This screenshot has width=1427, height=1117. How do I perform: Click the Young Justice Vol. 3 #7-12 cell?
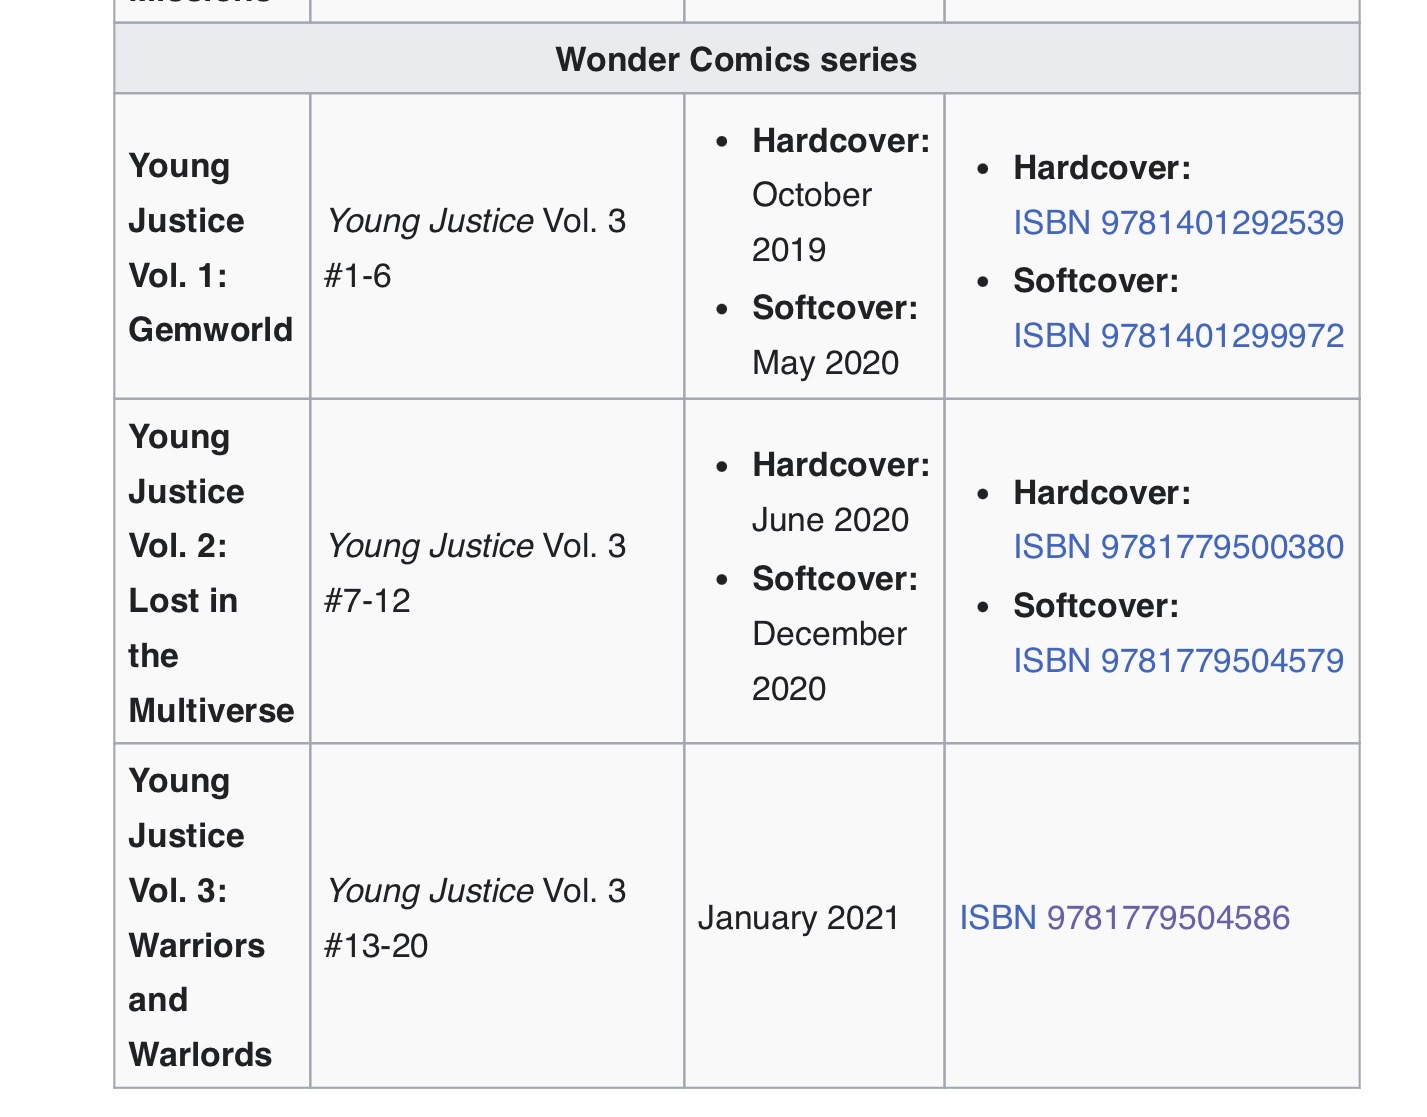coord(476,573)
